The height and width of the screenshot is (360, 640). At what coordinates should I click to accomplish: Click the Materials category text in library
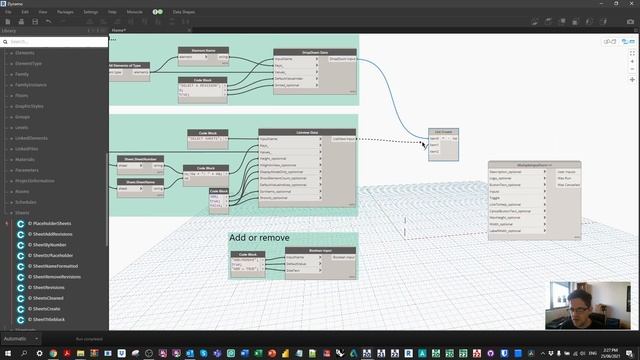coord(25,160)
